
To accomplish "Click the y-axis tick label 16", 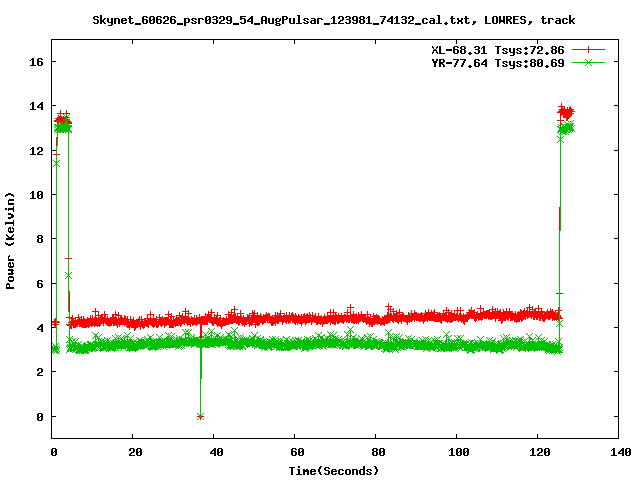I will tap(36, 62).
